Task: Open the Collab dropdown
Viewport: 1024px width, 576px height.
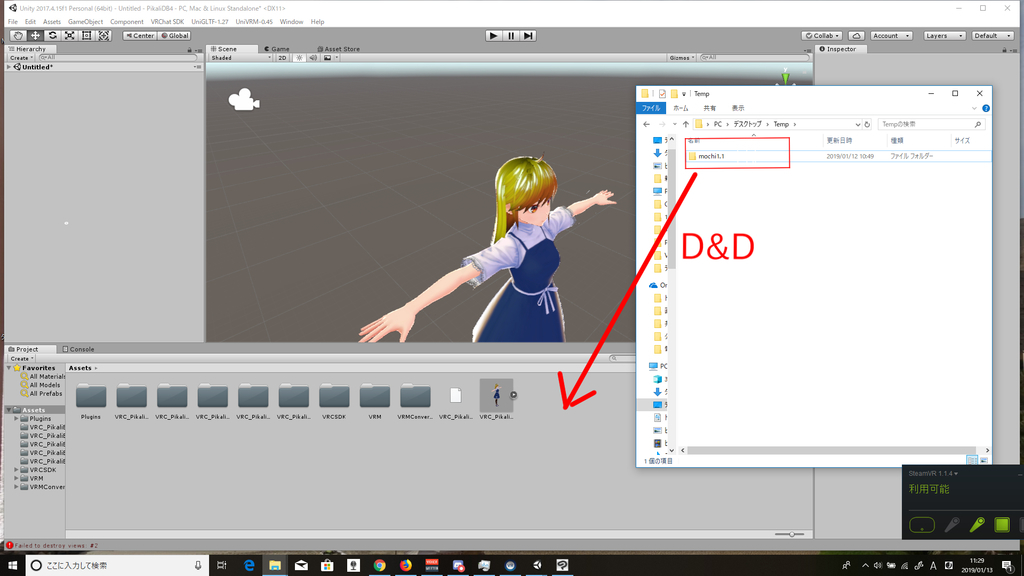Action: click(822, 36)
